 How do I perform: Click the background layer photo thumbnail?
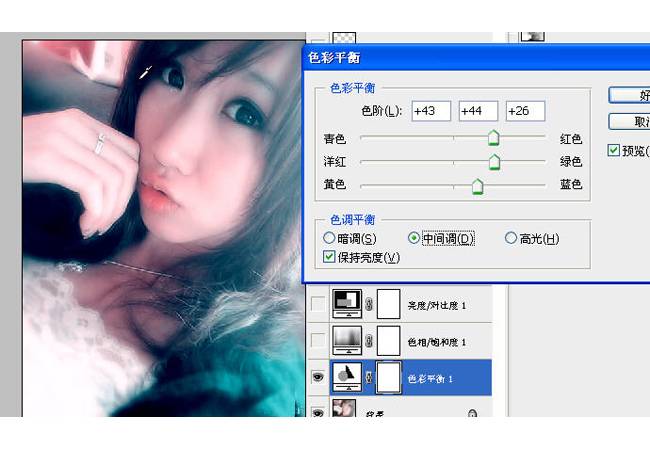click(x=344, y=408)
